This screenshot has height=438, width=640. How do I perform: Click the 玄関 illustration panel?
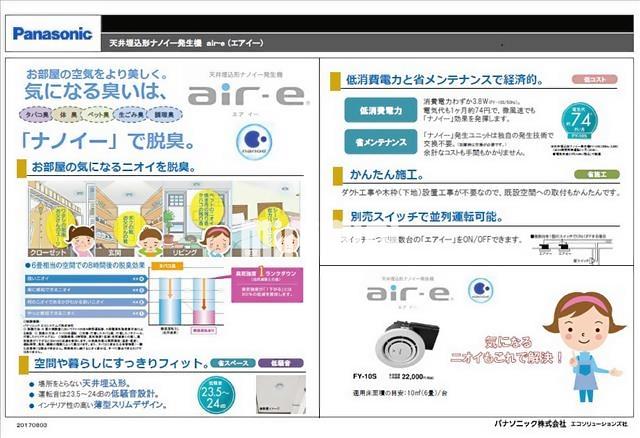[130, 219]
